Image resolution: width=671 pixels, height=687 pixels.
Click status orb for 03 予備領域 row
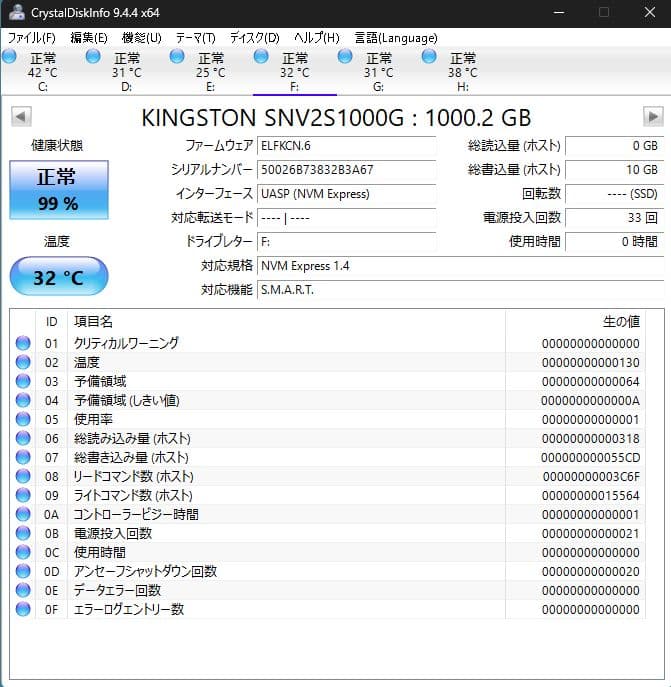(x=23, y=381)
